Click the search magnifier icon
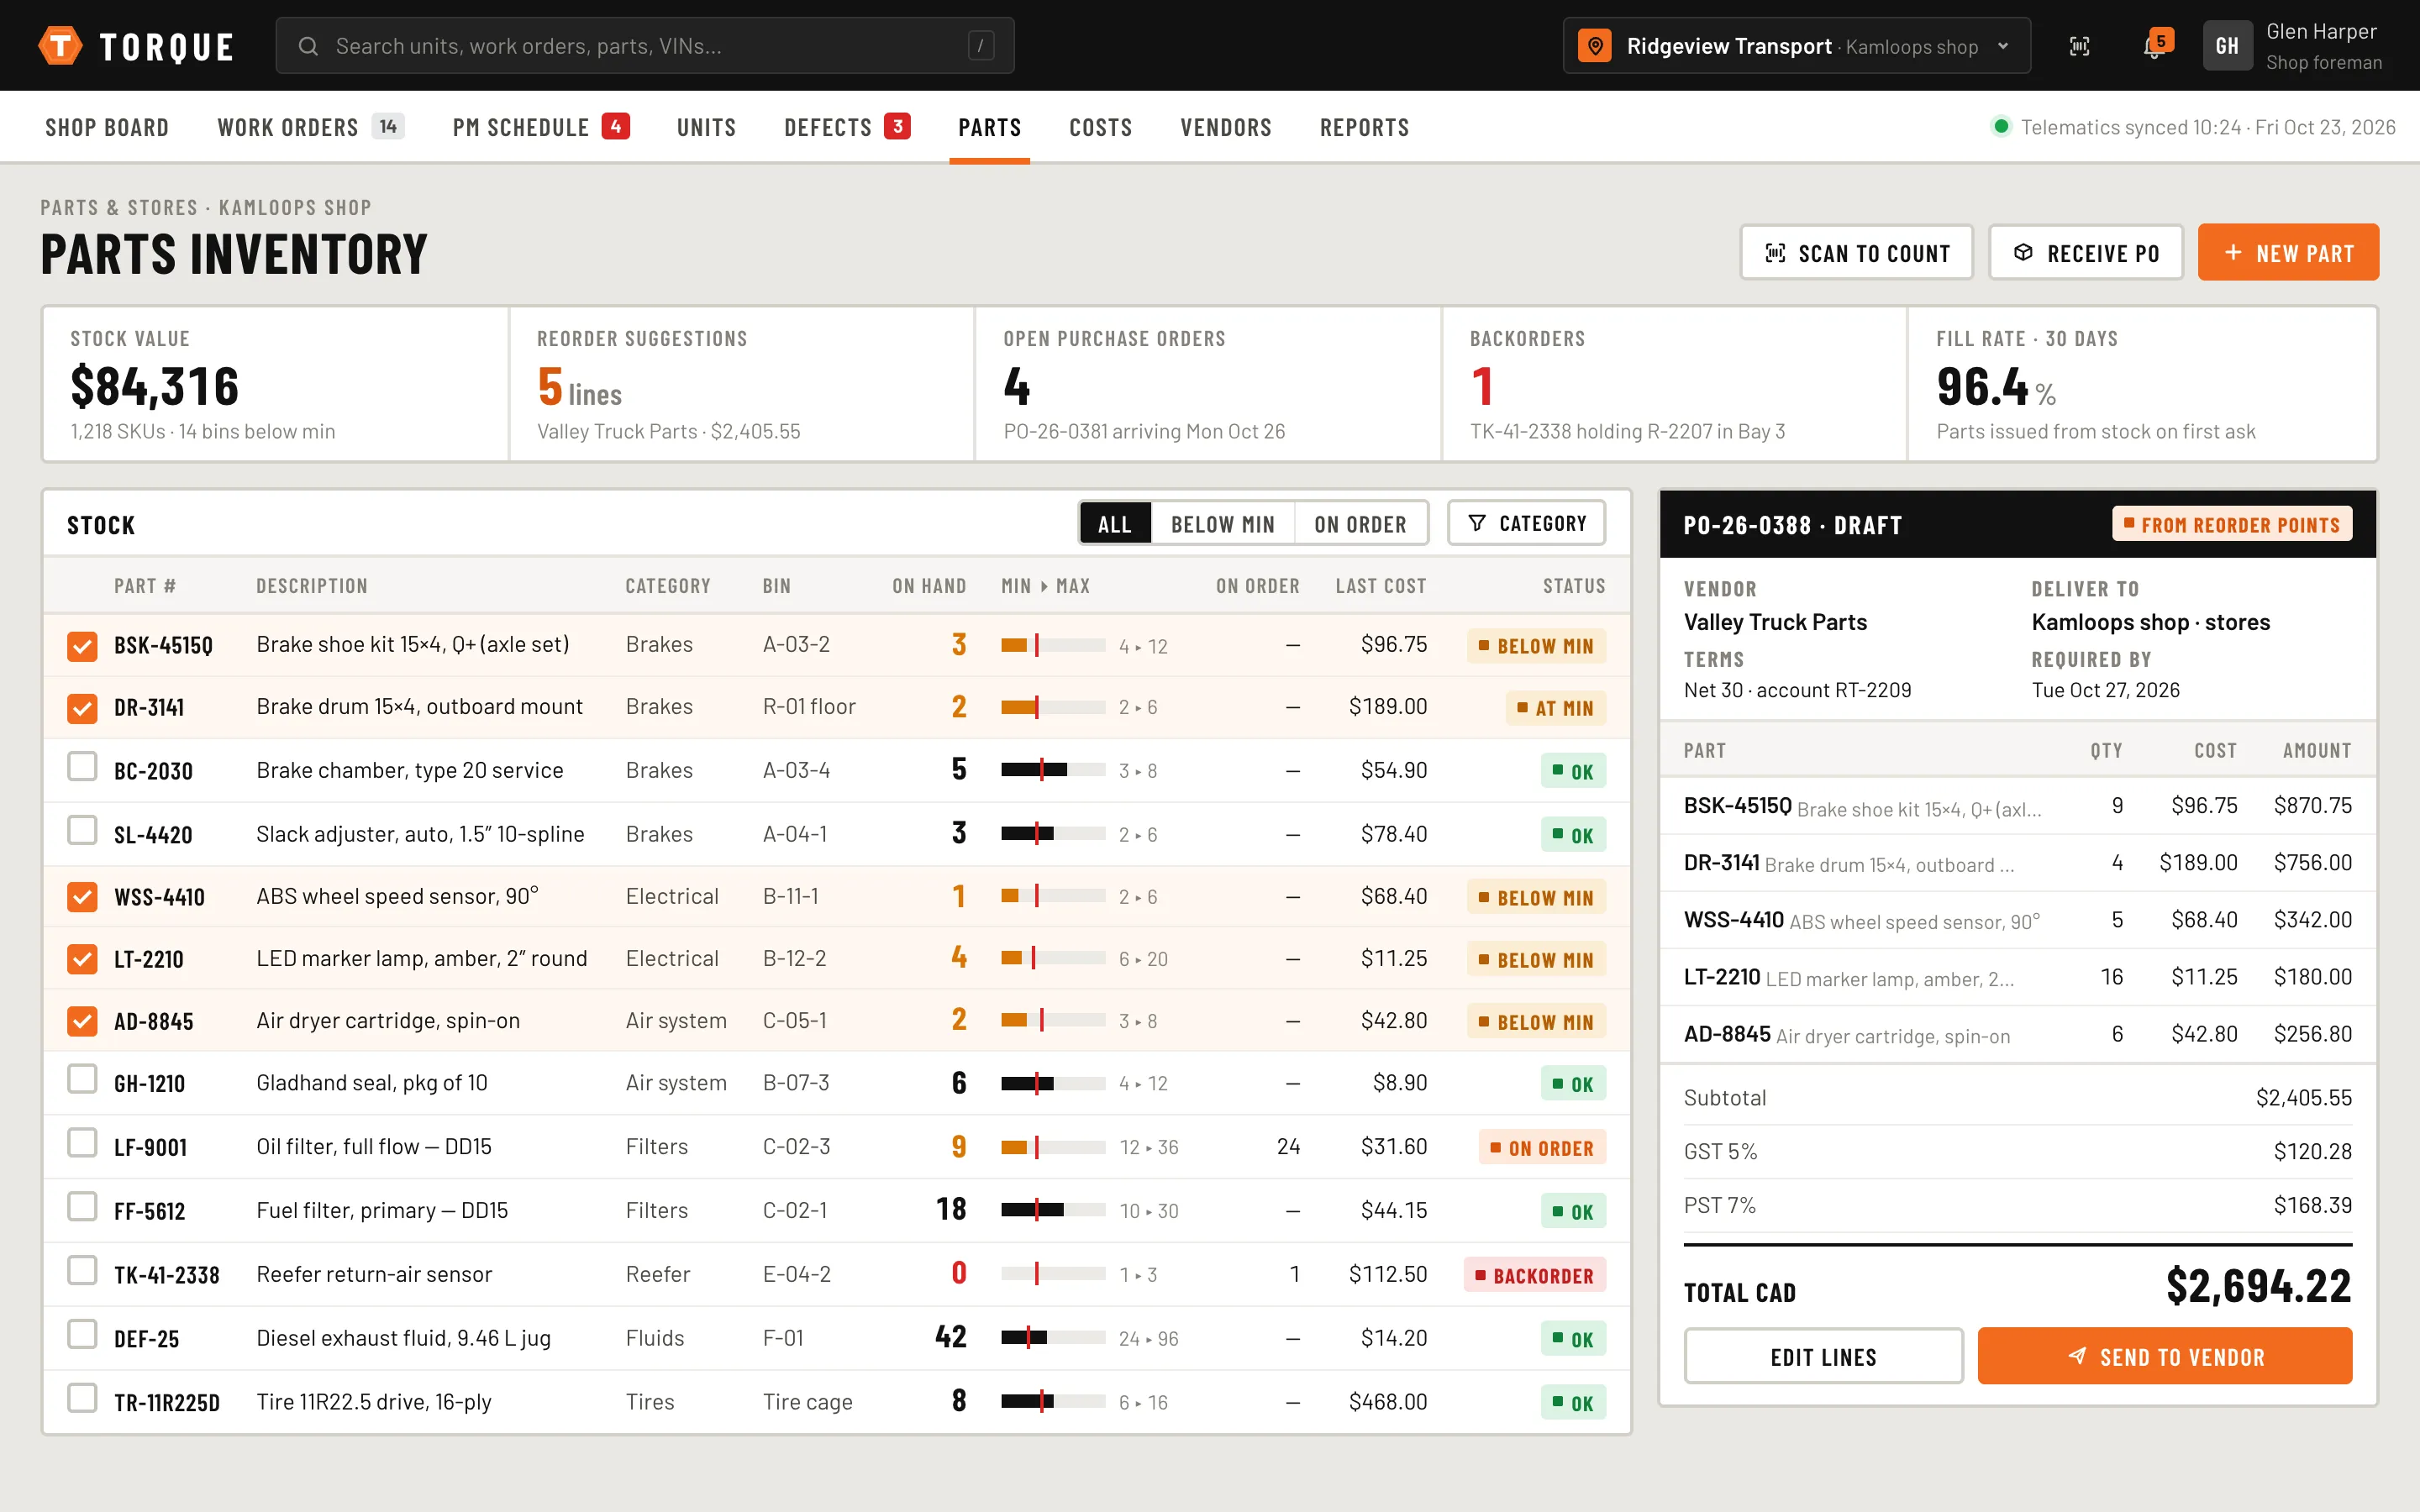2420x1512 pixels. tap(308, 46)
